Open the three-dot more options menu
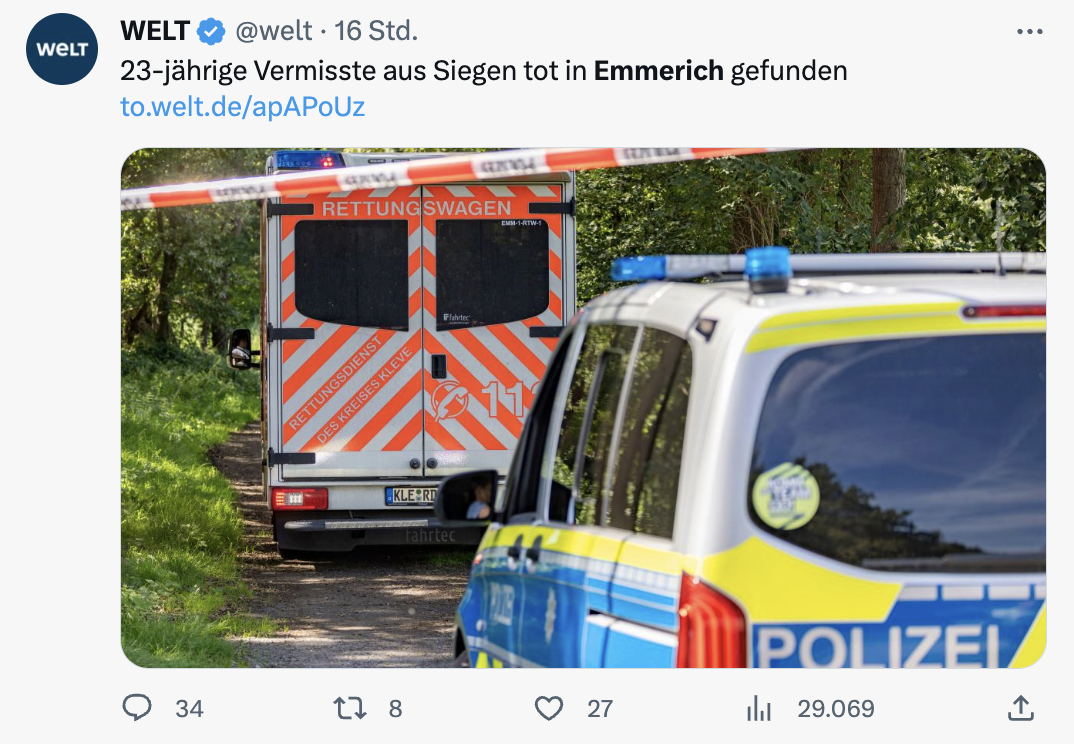This screenshot has width=1074, height=744. point(1029,32)
